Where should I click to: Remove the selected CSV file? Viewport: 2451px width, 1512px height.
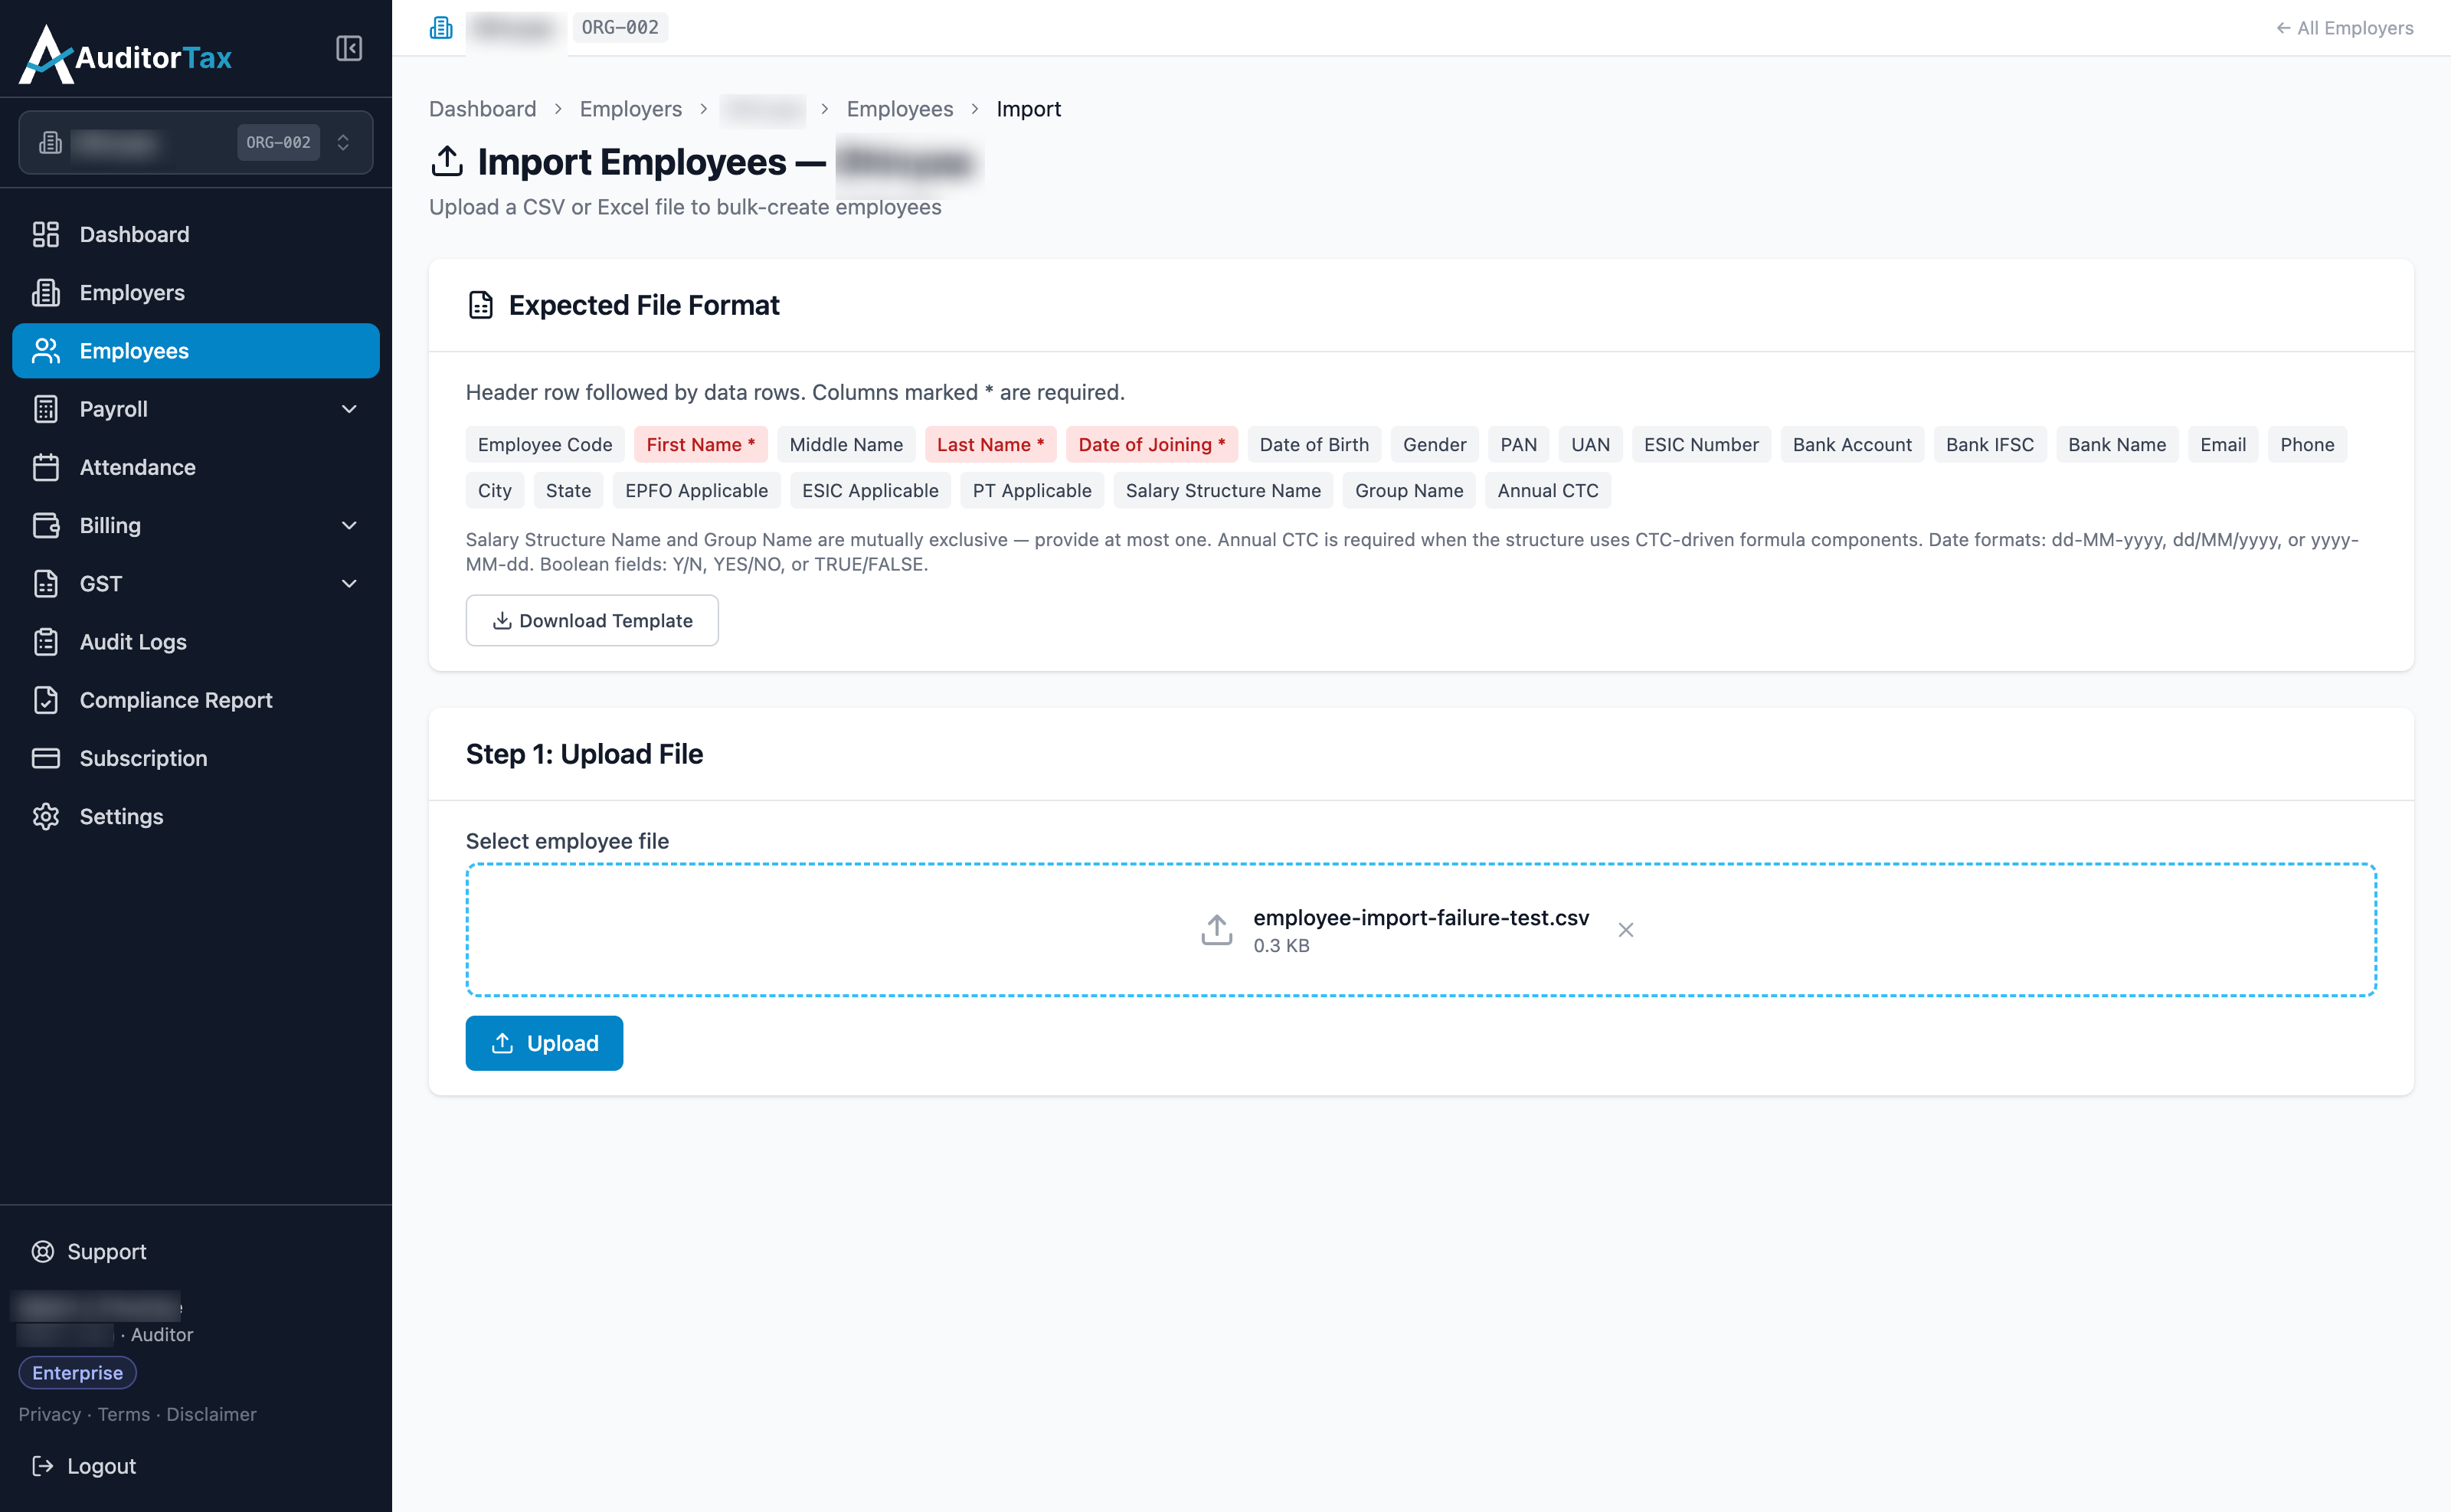coord(1625,929)
